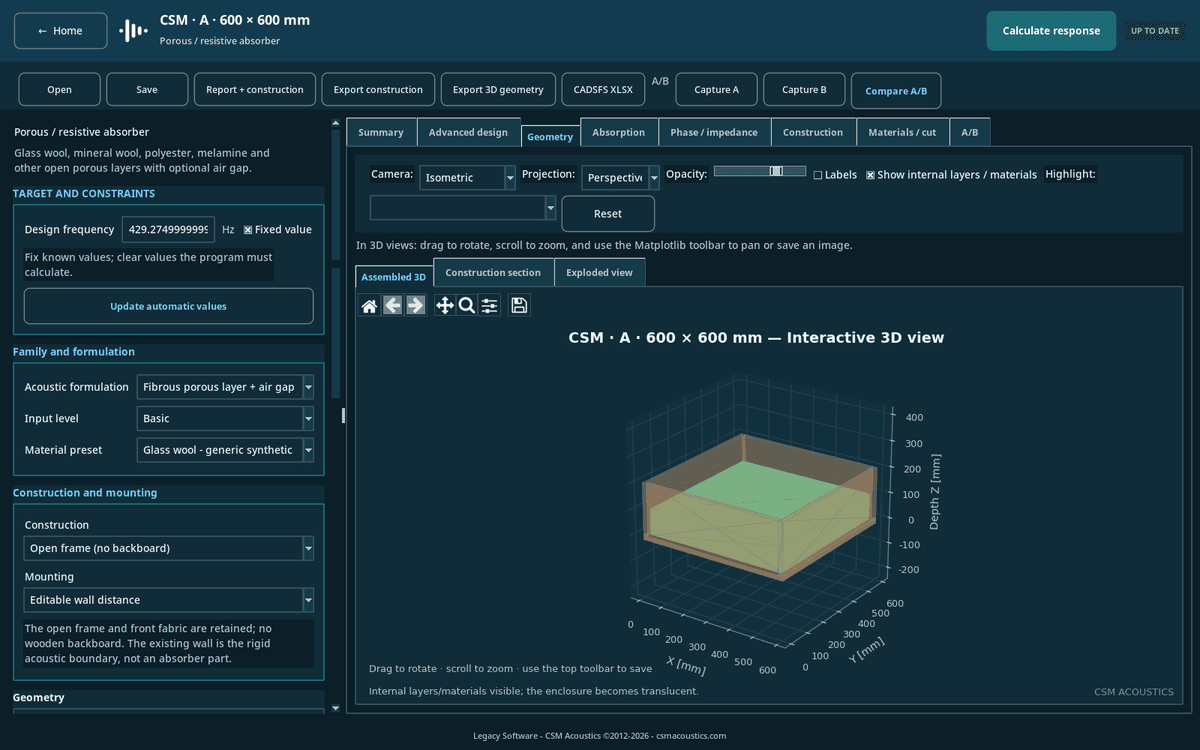The width and height of the screenshot is (1200, 750).
Task: Reset the 3D plot with the toolbar house icon
Action: (369, 306)
